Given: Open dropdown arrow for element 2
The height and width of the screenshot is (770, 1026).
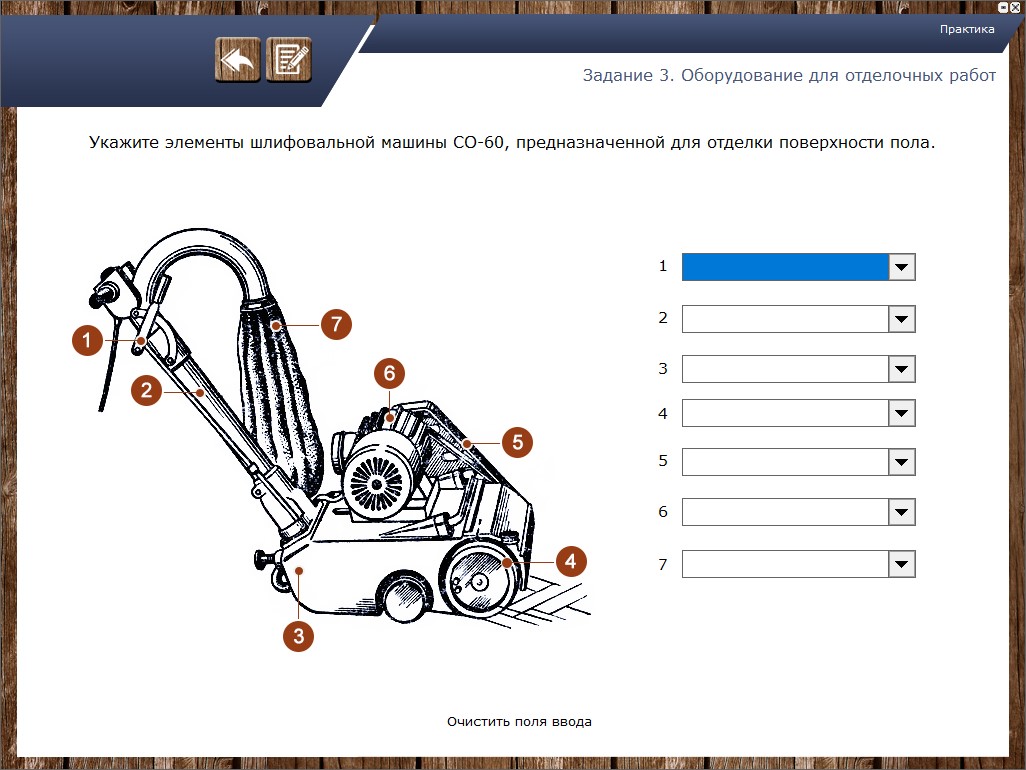Looking at the screenshot, I should pyautogui.click(x=901, y=319).
